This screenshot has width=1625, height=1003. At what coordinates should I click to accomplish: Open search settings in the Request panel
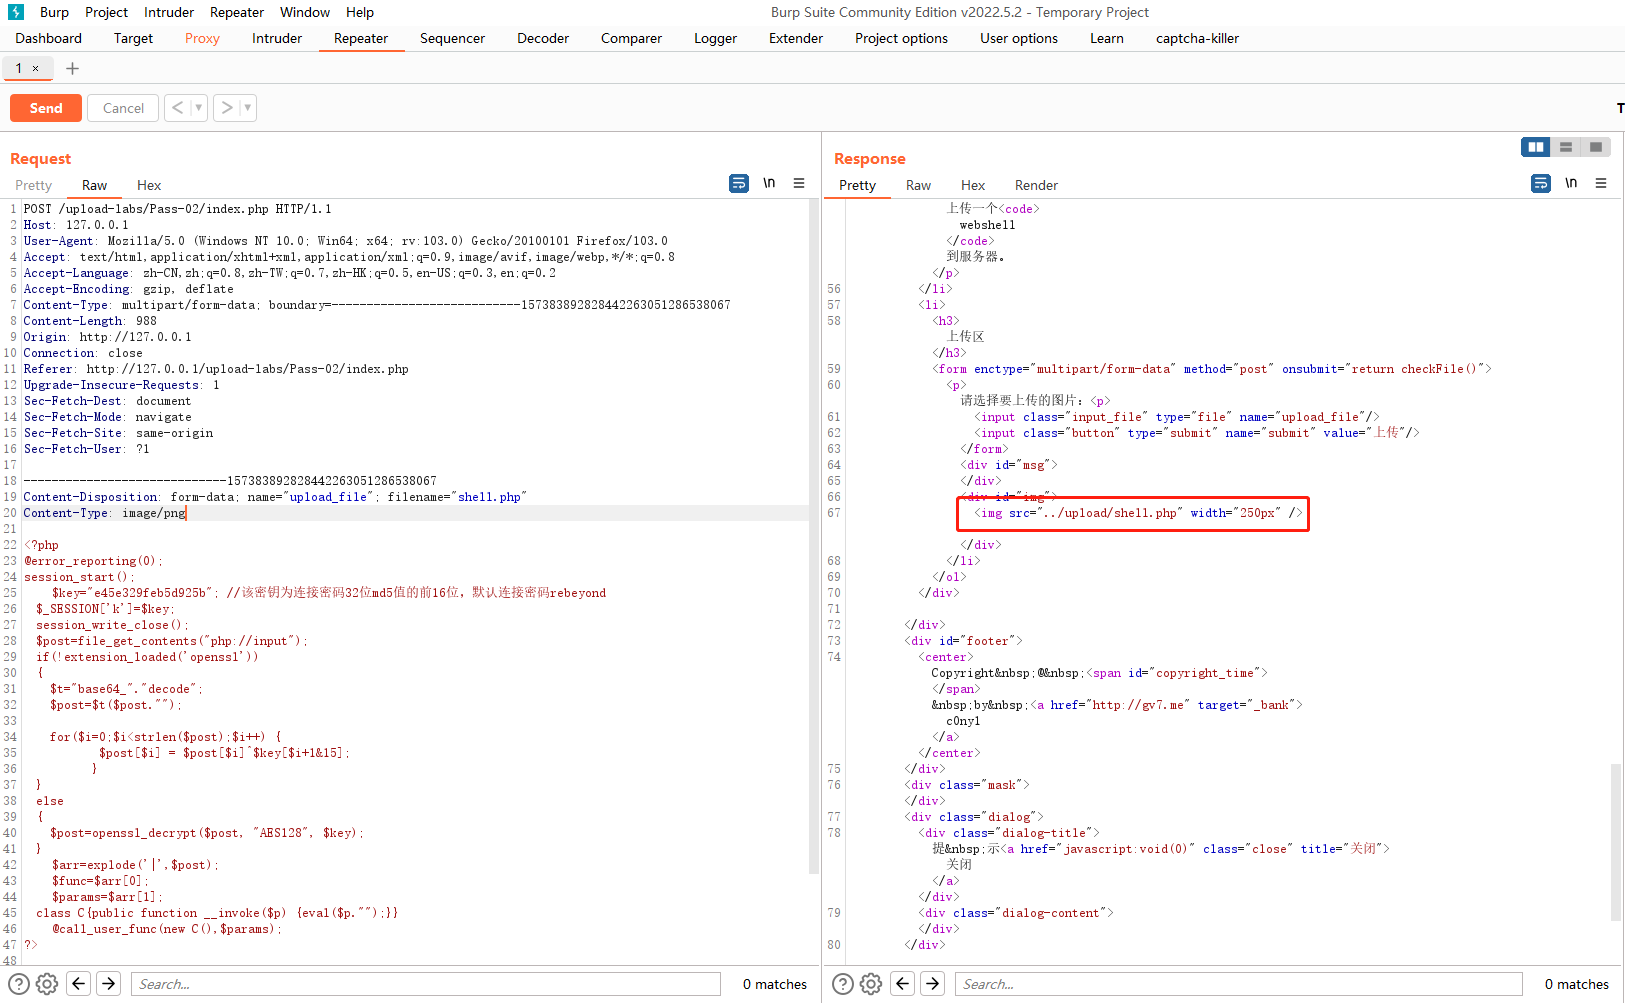point(47,984)
